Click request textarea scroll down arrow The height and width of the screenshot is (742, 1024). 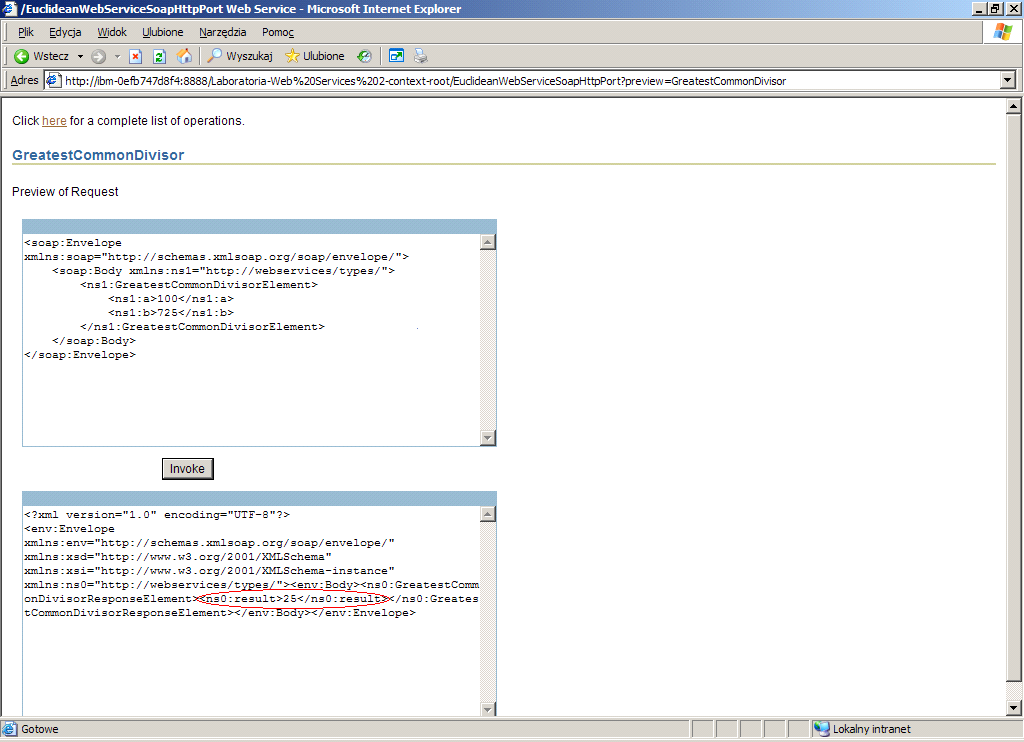488,438
